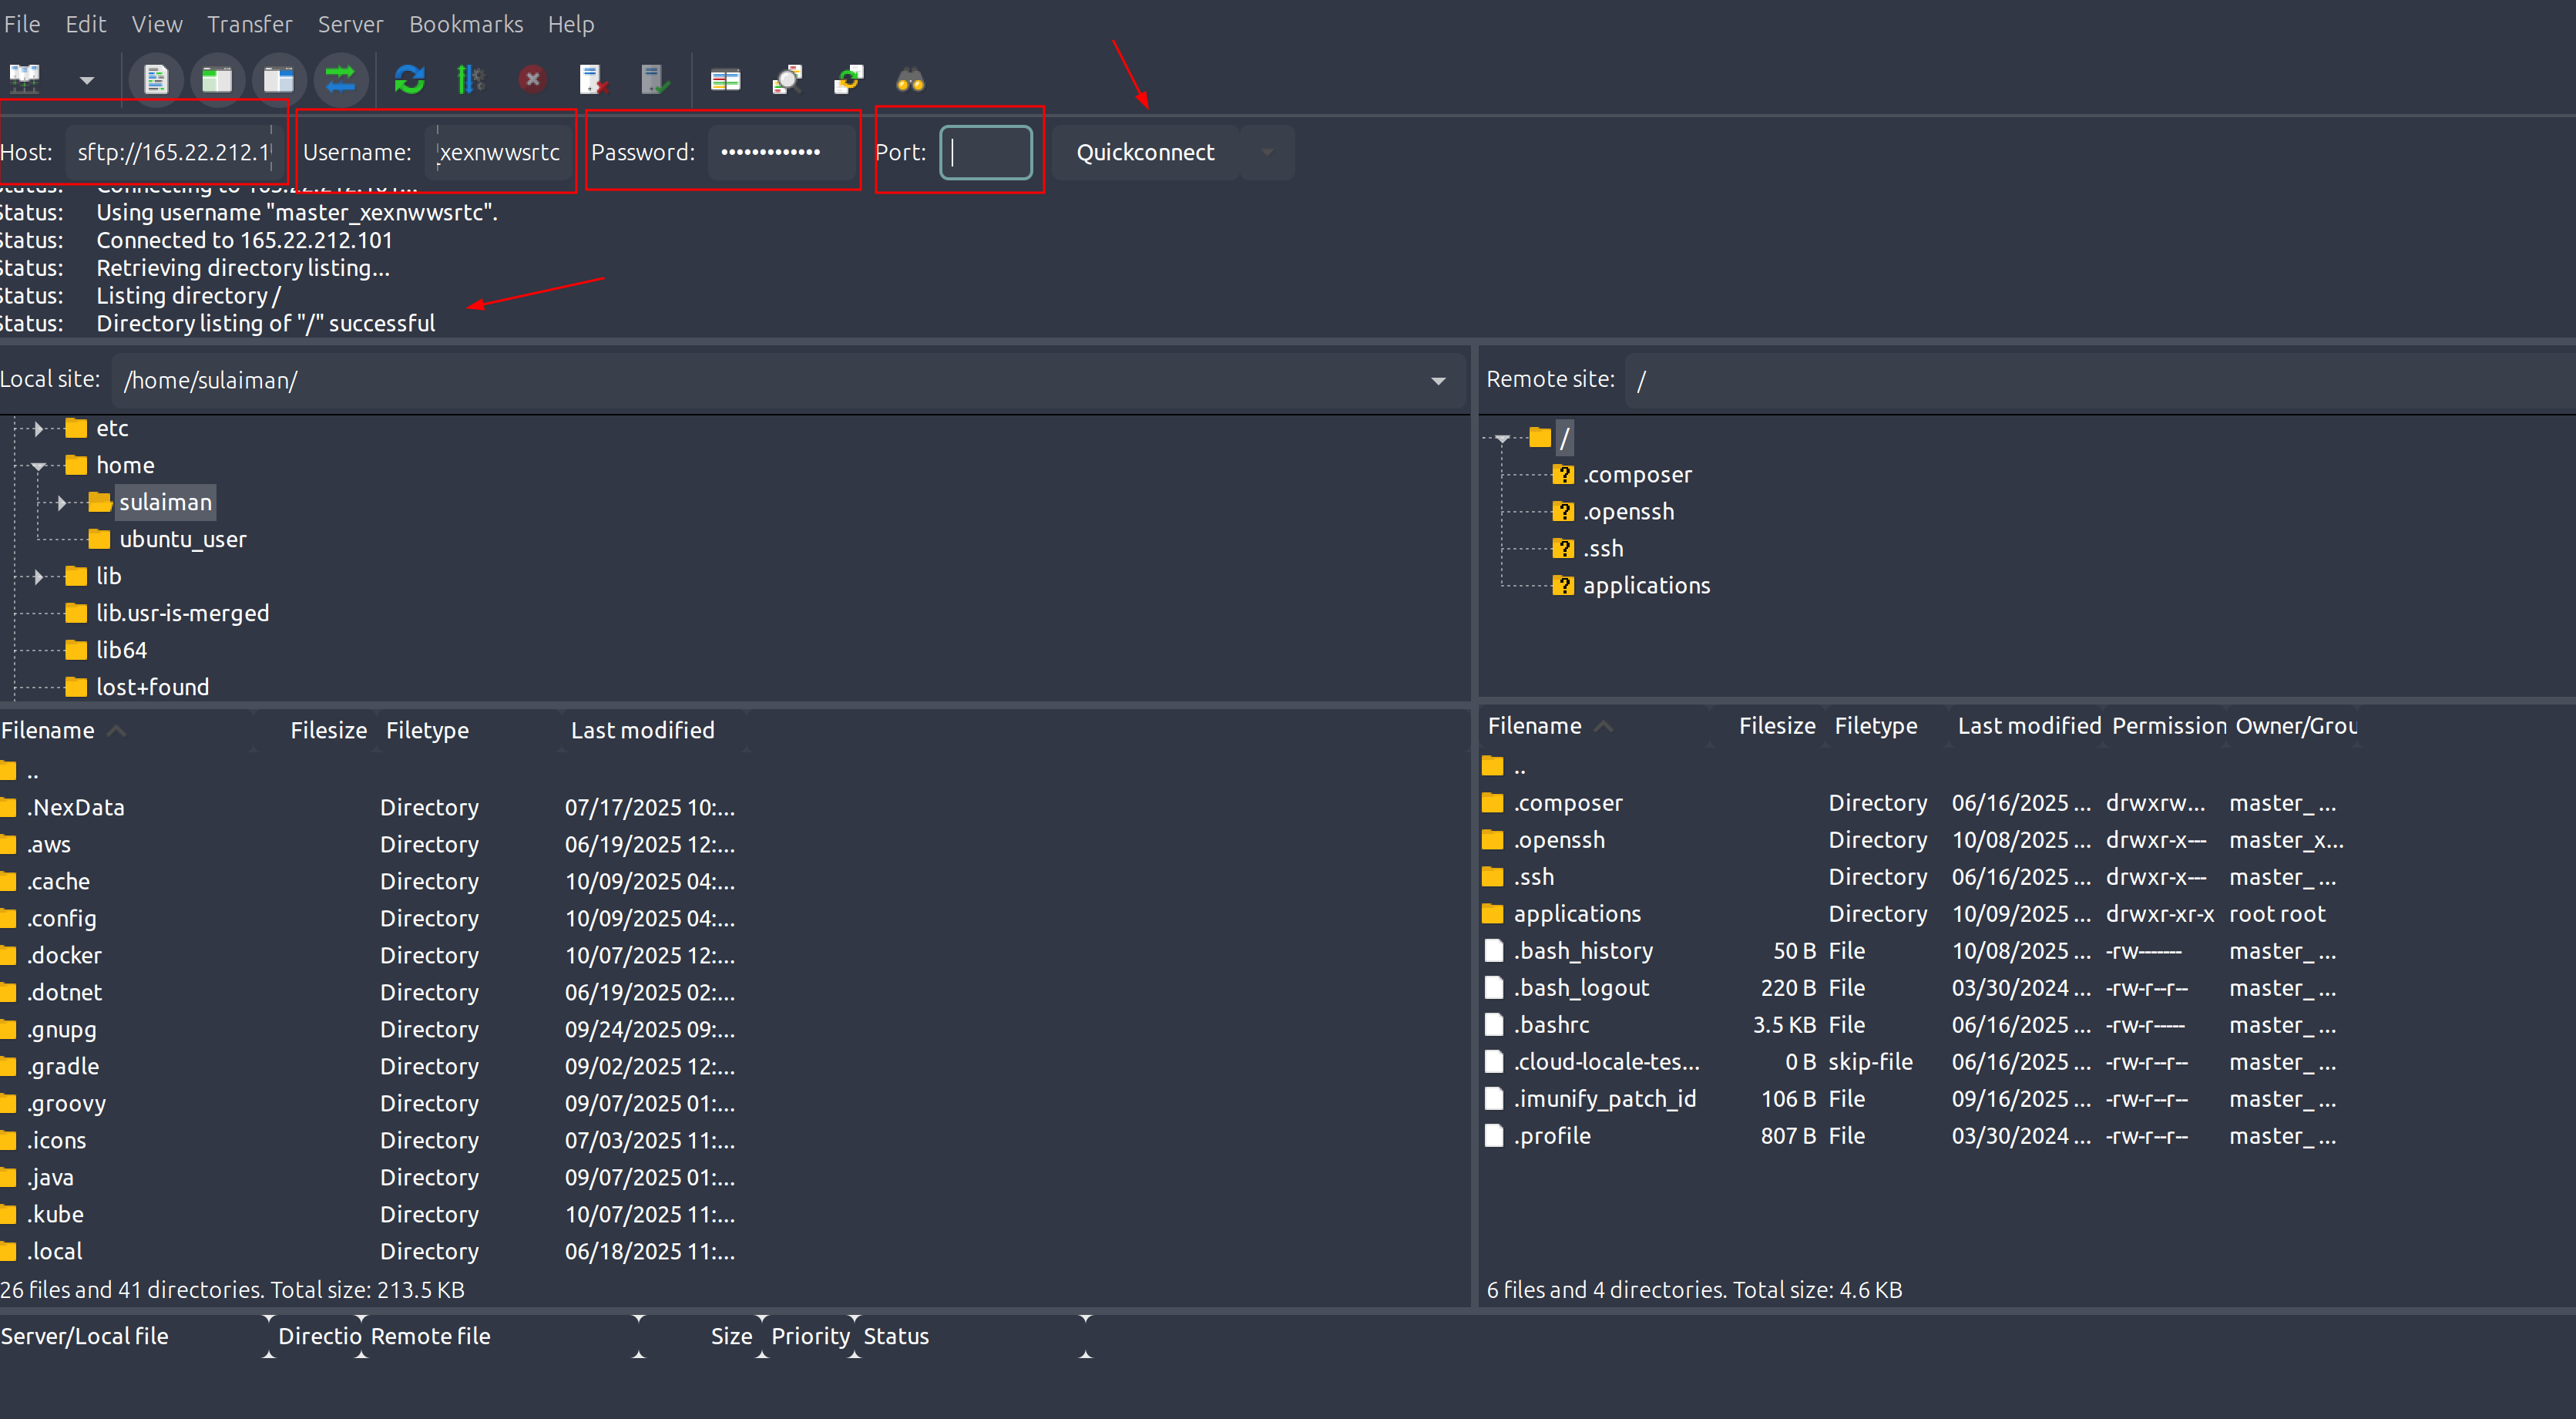Image resolution: width=2576 pixels, height=1419 pixels.
Task: Cancel the current operation
Action: [x=533, y=79]
